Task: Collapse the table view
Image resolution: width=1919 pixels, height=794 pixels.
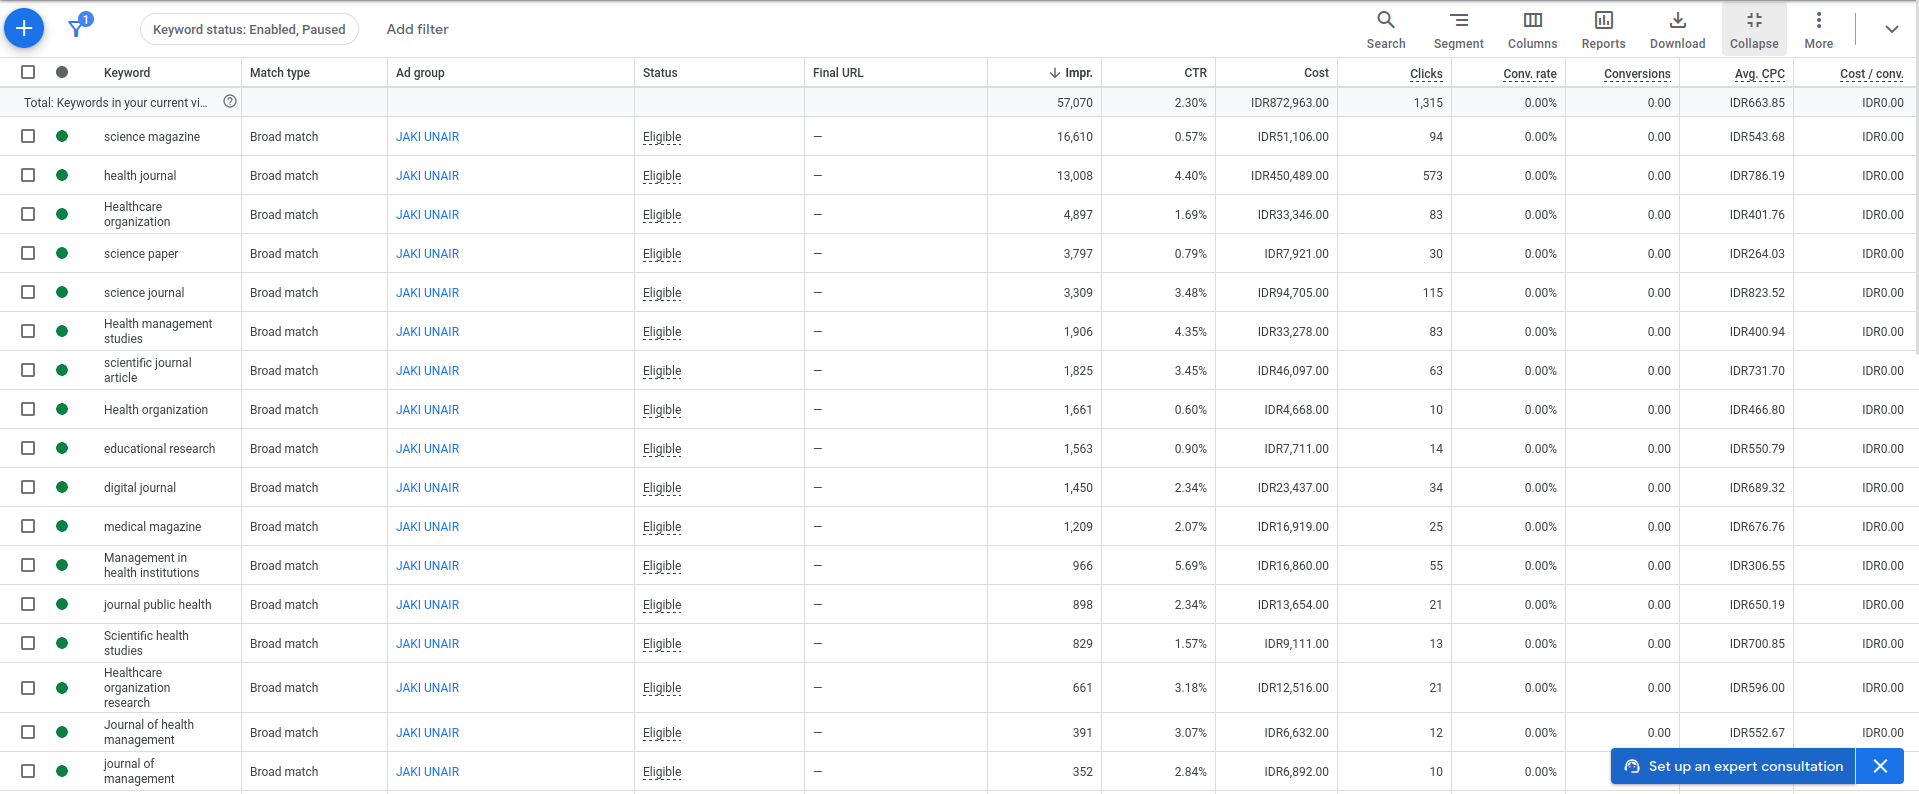Action: point(1754,30)
